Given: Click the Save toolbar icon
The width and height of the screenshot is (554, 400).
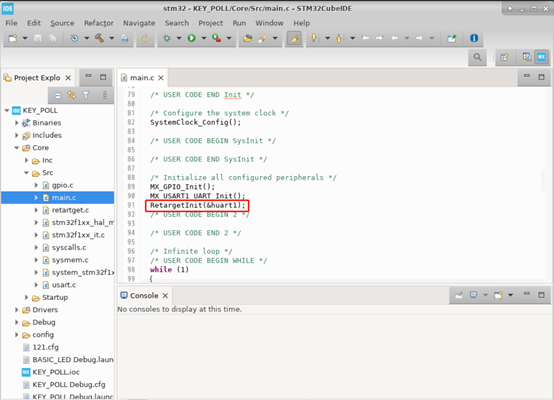Looking at the screenshot, I should tap(37, 38).
